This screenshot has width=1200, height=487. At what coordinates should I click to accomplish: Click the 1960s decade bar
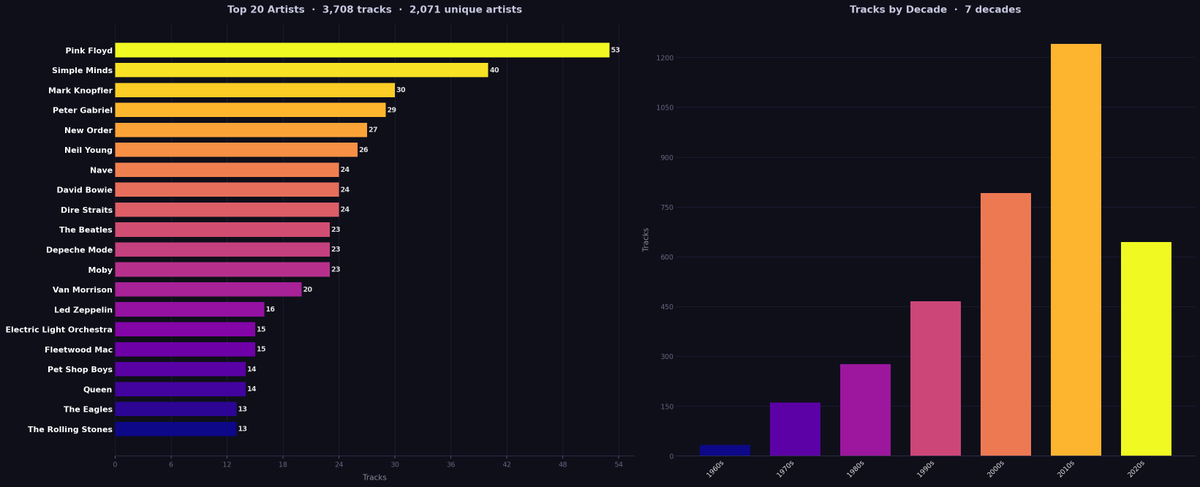point(725,450)
